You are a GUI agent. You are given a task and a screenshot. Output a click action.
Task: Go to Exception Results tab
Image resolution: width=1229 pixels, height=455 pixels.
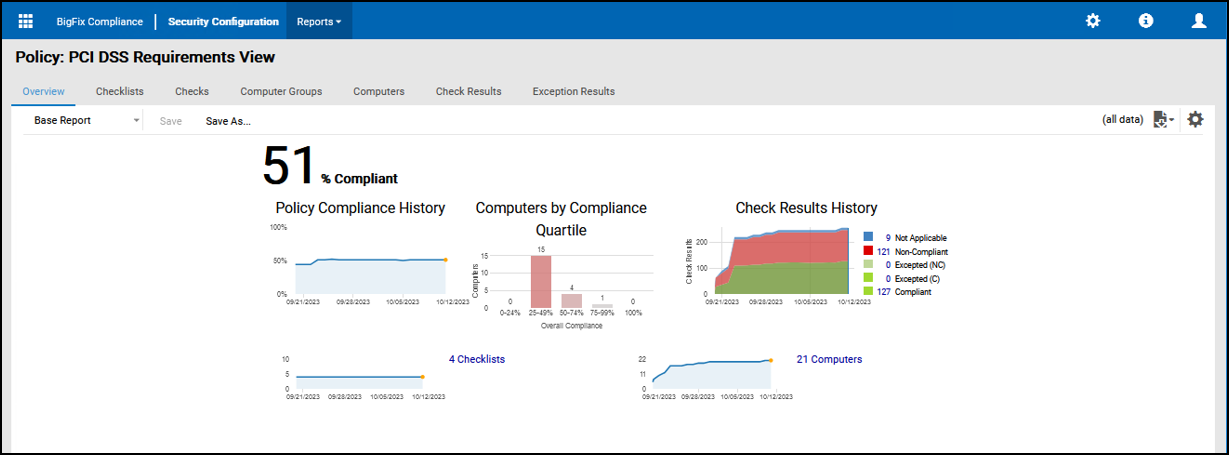573,91
